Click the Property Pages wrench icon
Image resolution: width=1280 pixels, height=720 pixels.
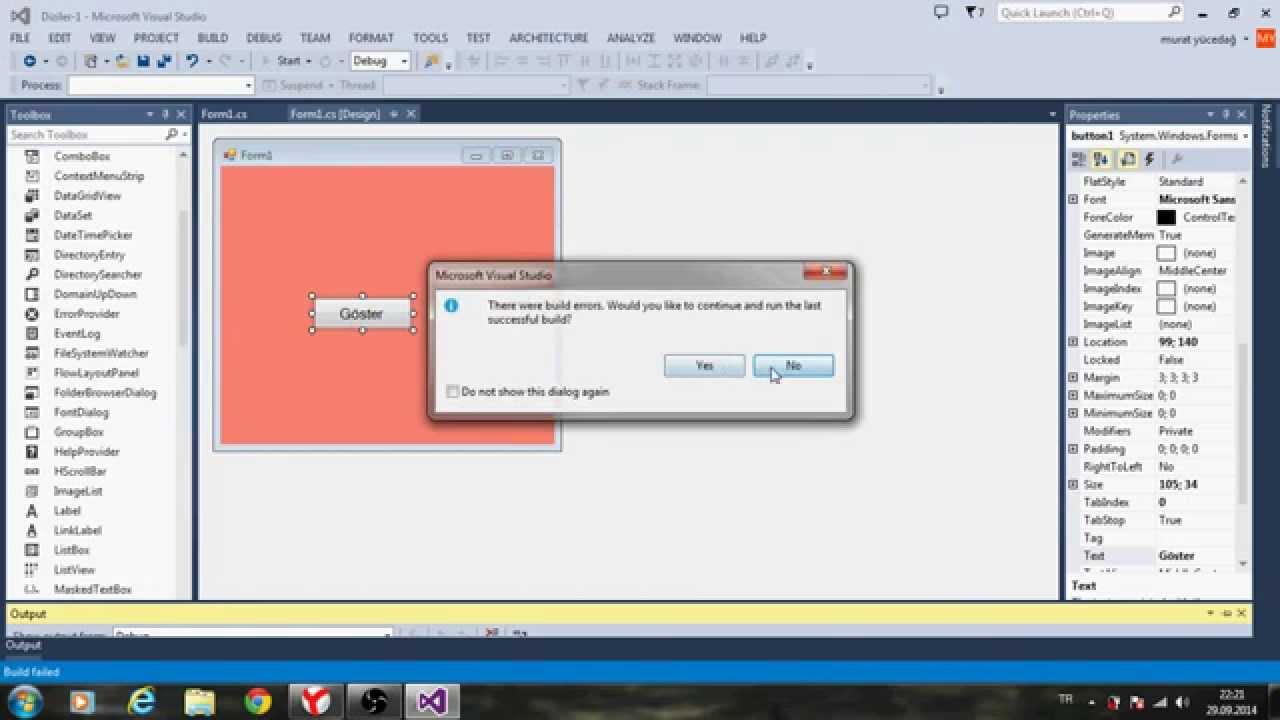tap(1176, 159)
